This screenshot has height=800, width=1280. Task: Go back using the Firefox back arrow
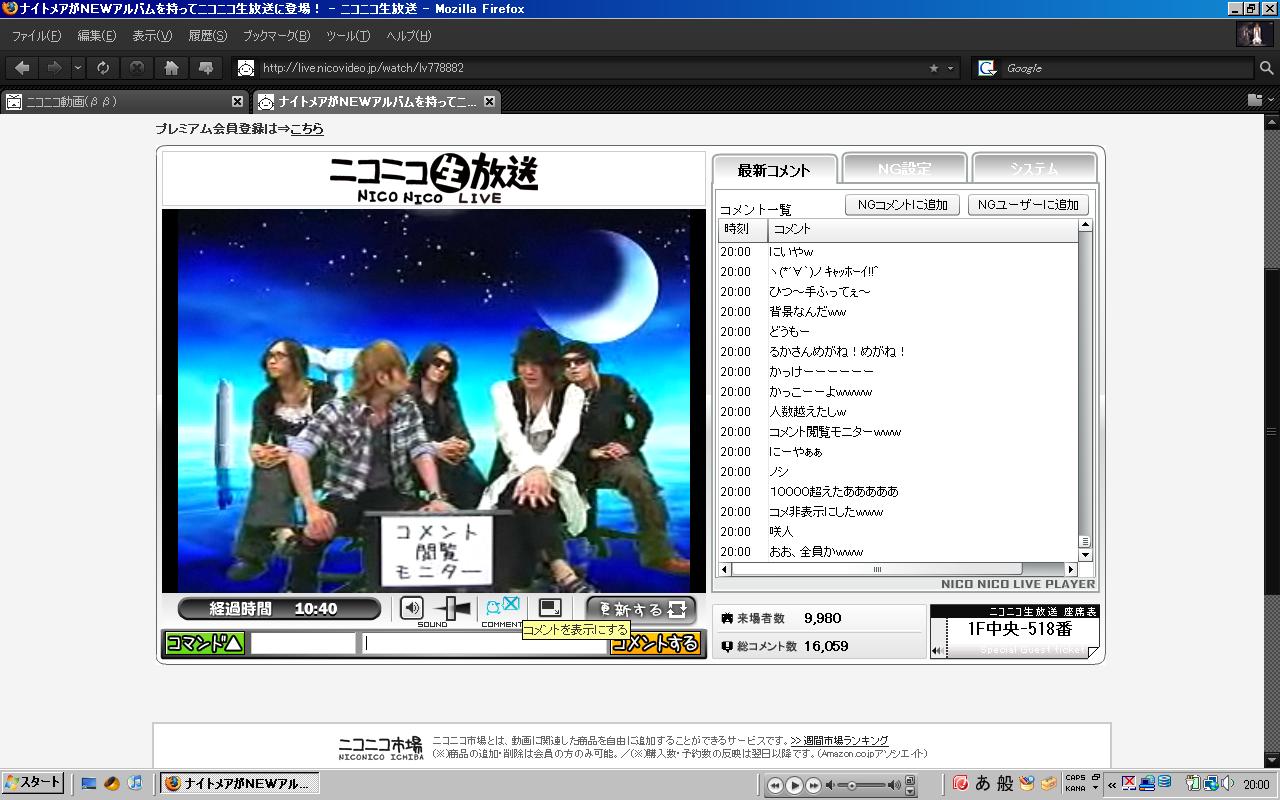coord(22,68)
